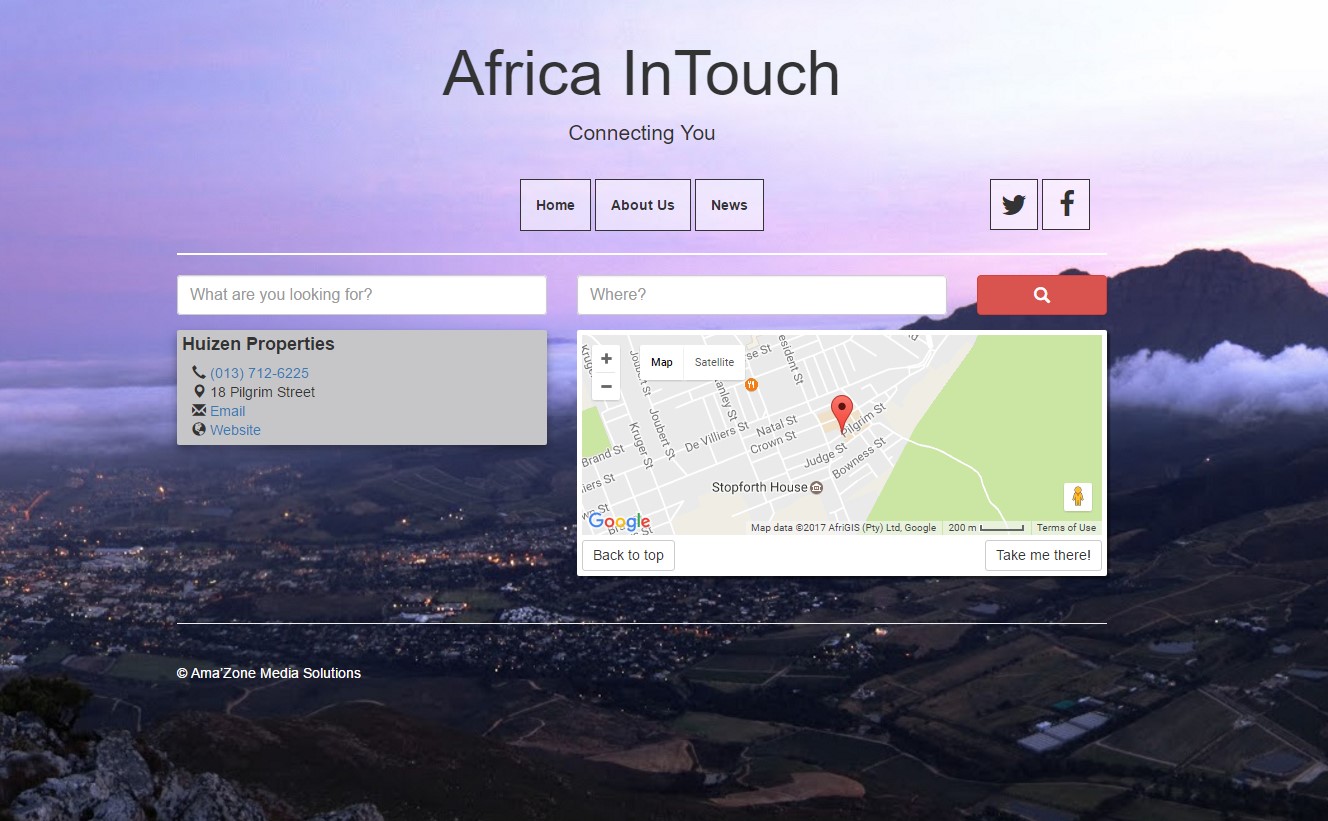Image resolution: width=1328 pixels, height=821 pixels.
Task: Call the (013) 712-6225 phone link
Action: pos(259,373)
